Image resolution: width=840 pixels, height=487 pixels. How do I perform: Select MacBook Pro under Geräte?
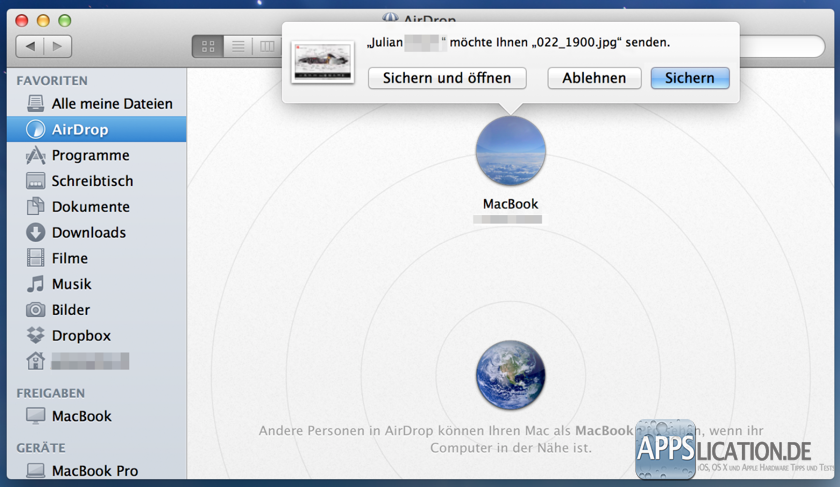[96, 470]
